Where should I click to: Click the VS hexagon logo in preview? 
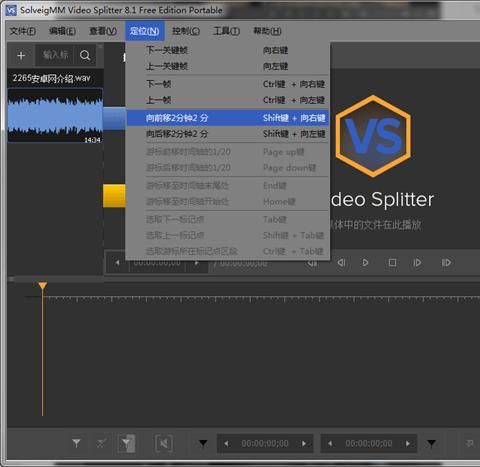click(x=373, y=136)
